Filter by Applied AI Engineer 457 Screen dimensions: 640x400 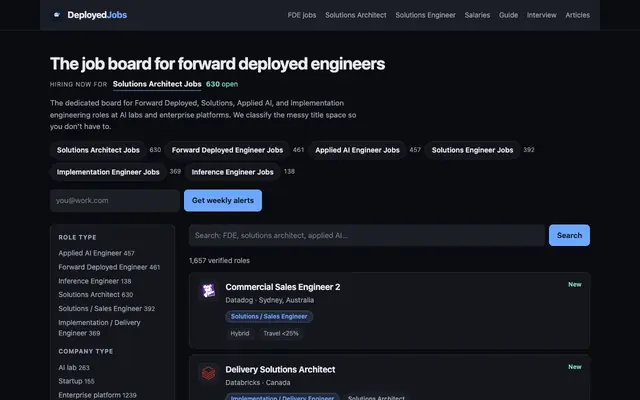tap(96, 253)
